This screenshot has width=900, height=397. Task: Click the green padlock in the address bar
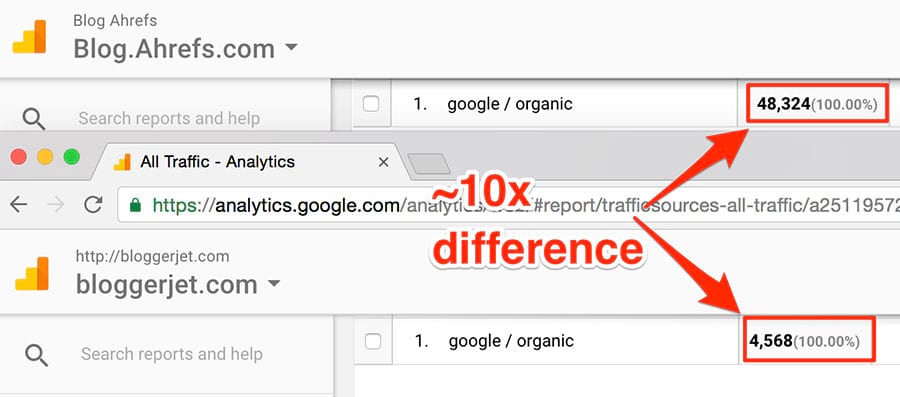135,204
